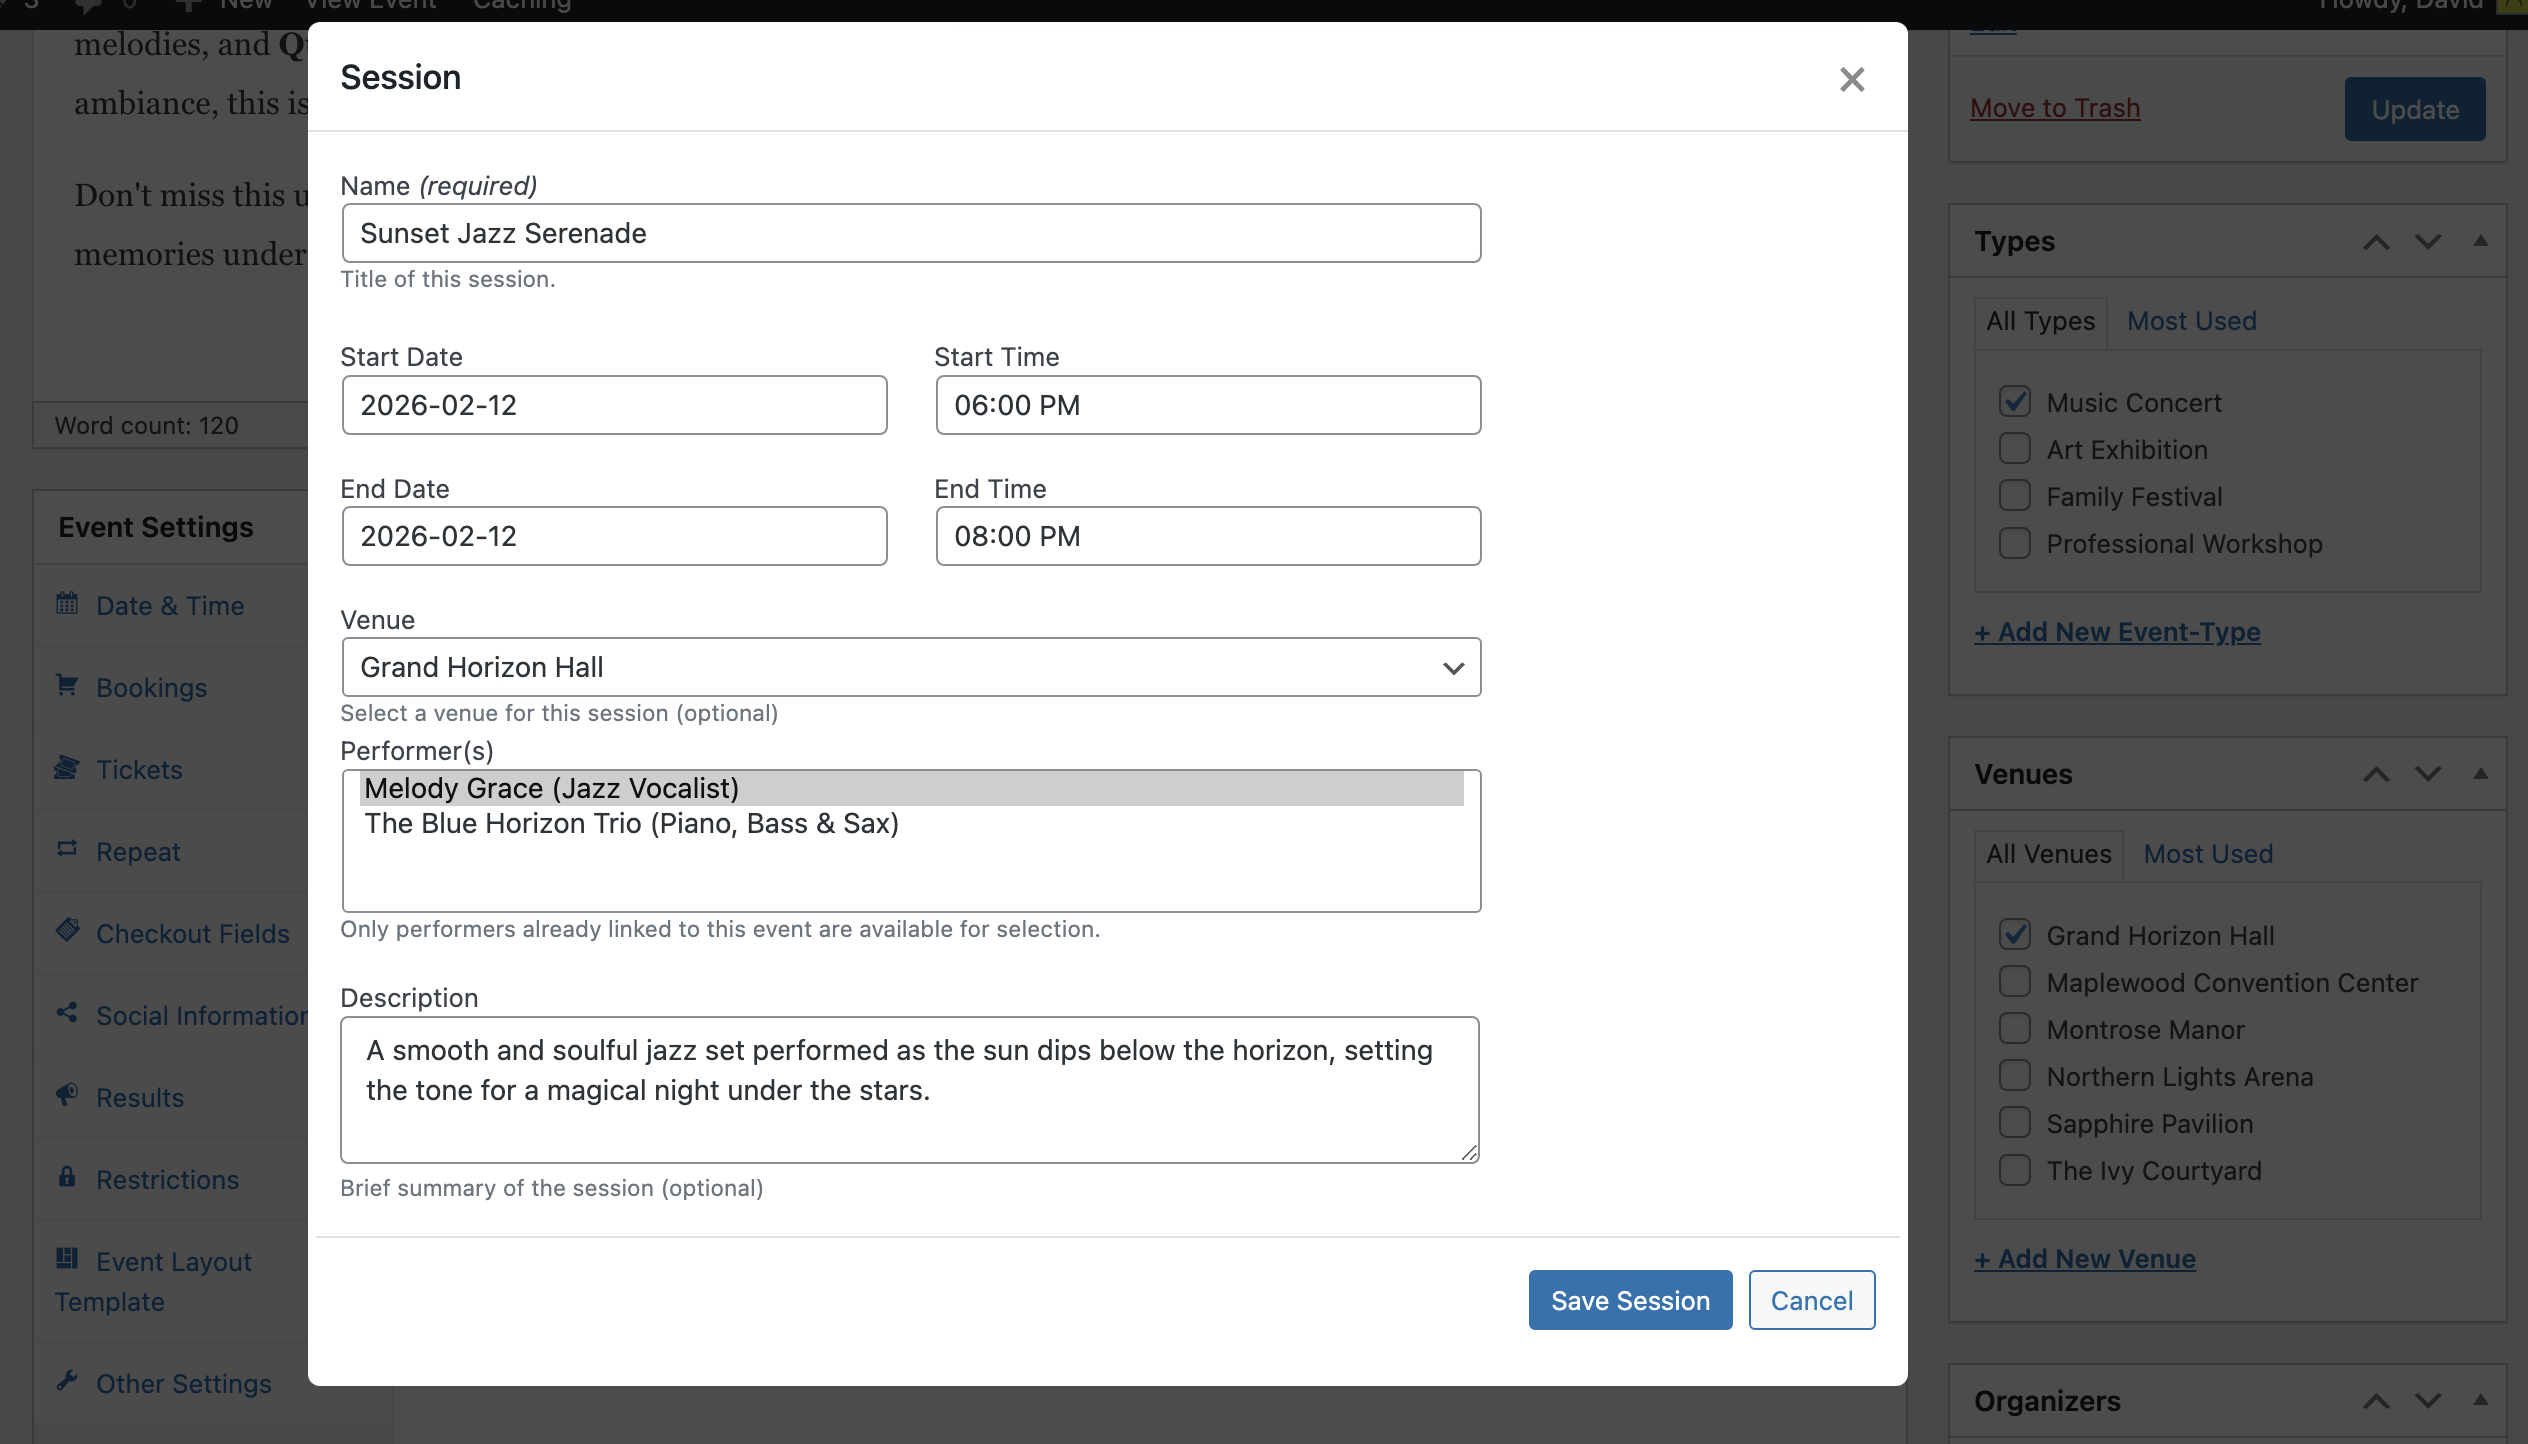Click into the Start Time field
2528x1444 pixels.
[1208, 405]
